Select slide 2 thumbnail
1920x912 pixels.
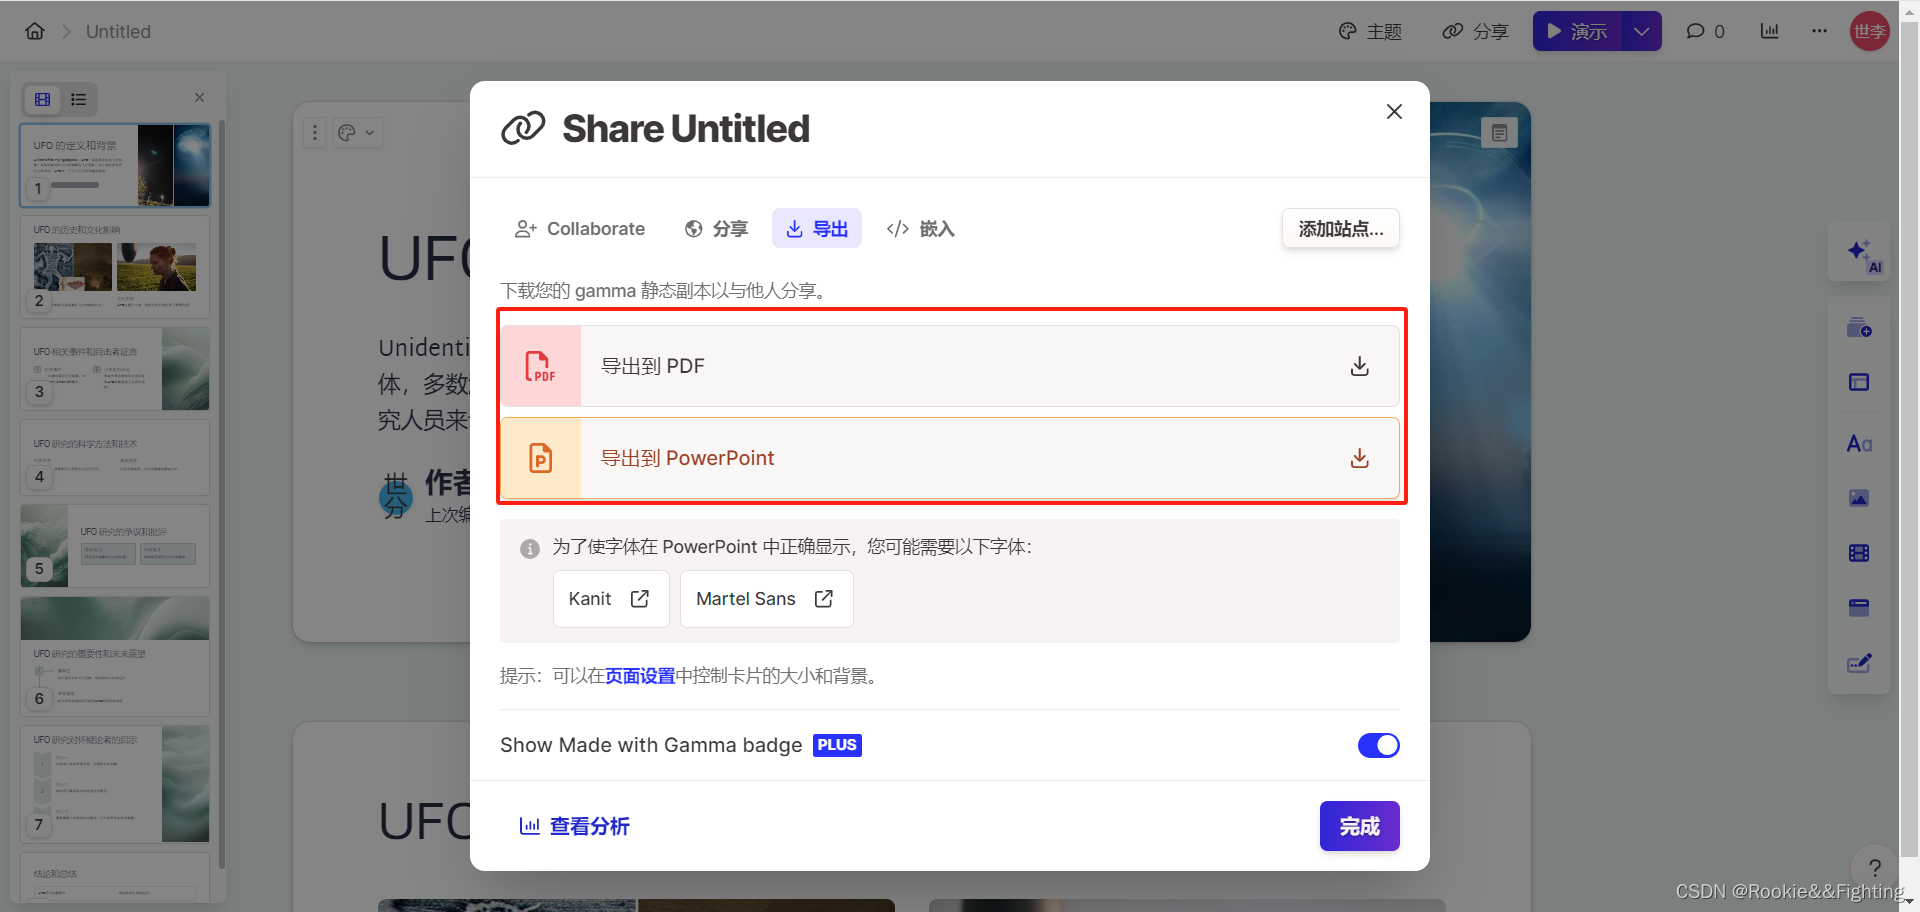[x=115, y=267]
